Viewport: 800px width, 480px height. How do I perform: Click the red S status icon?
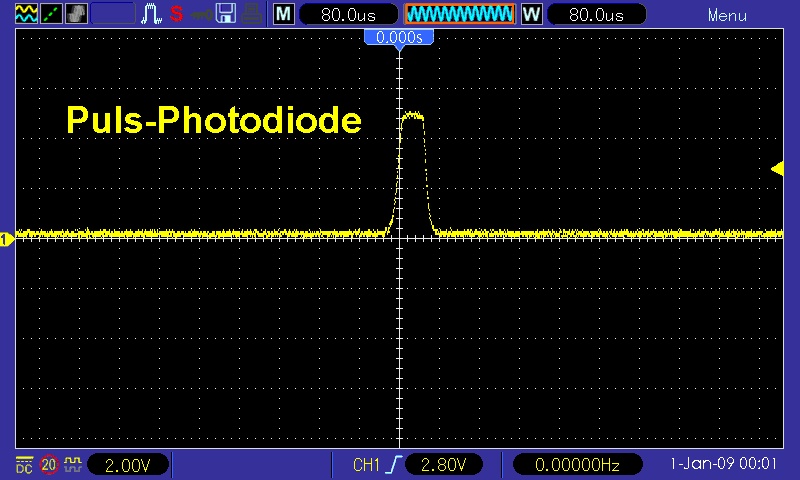176,15
